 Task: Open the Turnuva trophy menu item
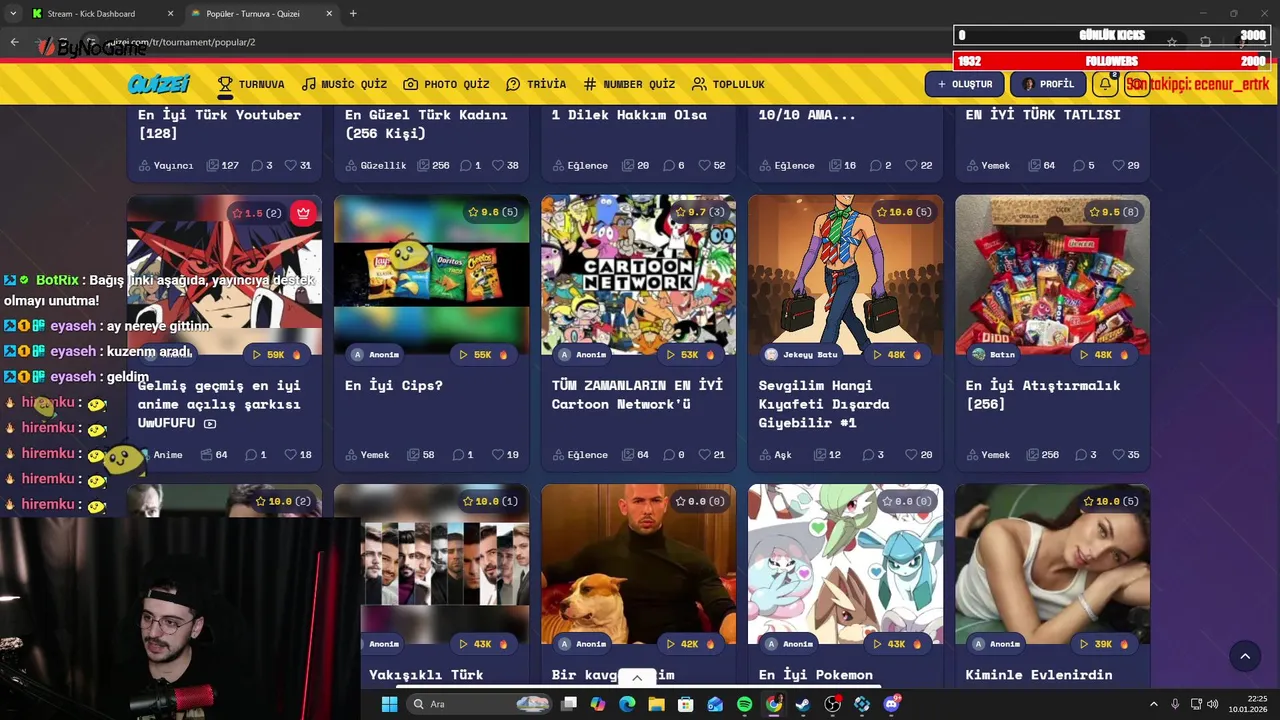click(251, 84)
